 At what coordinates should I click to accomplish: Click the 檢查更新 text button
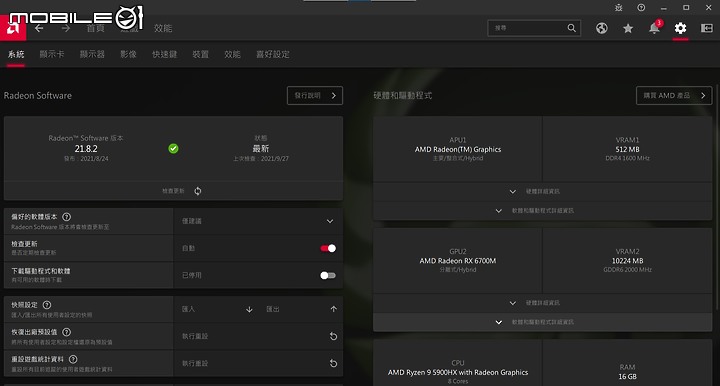pyautogui.click(x=173, y=191)
